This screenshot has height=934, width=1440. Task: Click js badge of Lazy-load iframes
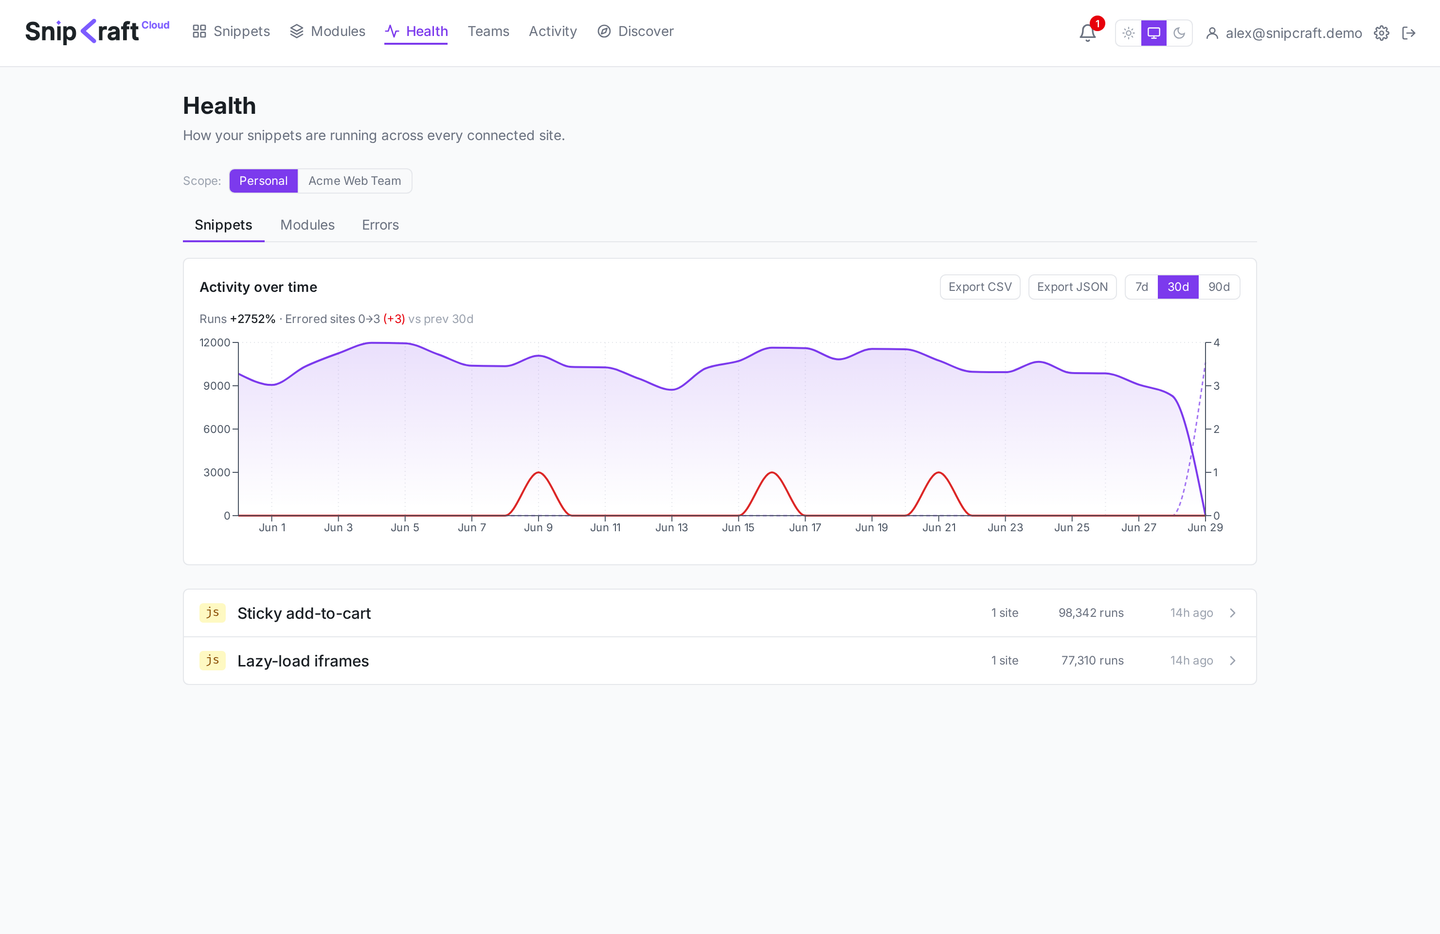coord(212,661)
